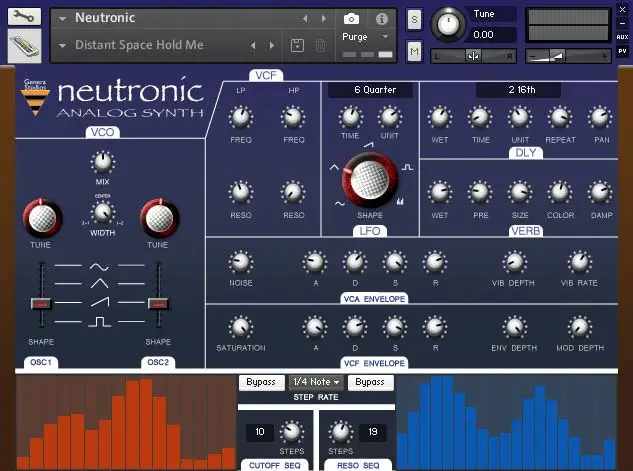The height and width of the screenshot is (471, 633).
Task: Click the cutoff seq steps value 10
Action: coord(260,432)
